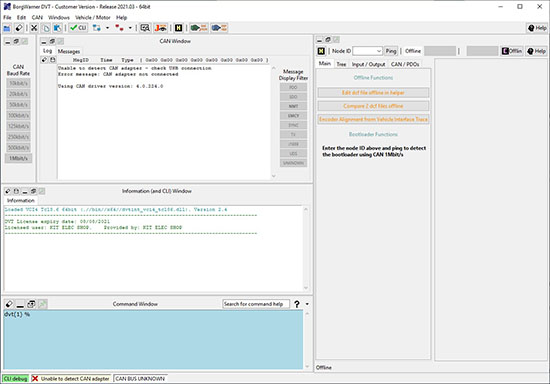
Task: Click eraser icon in Information window header
Action: tap(8, 191)
